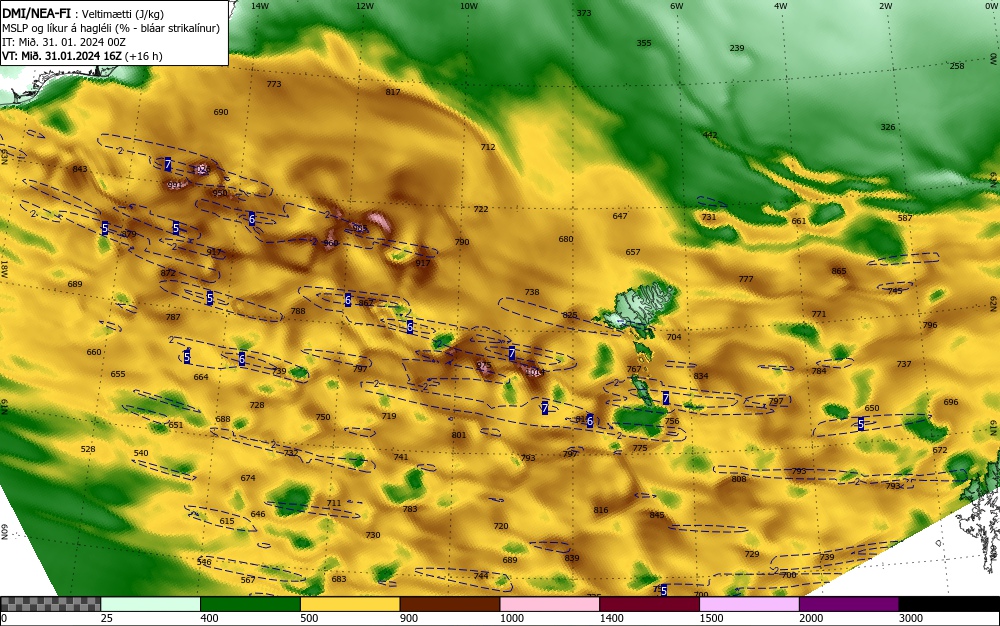The image size is (1000, 626).
Task: Click the '12W' longitude label
Action: tap(364, 6)
